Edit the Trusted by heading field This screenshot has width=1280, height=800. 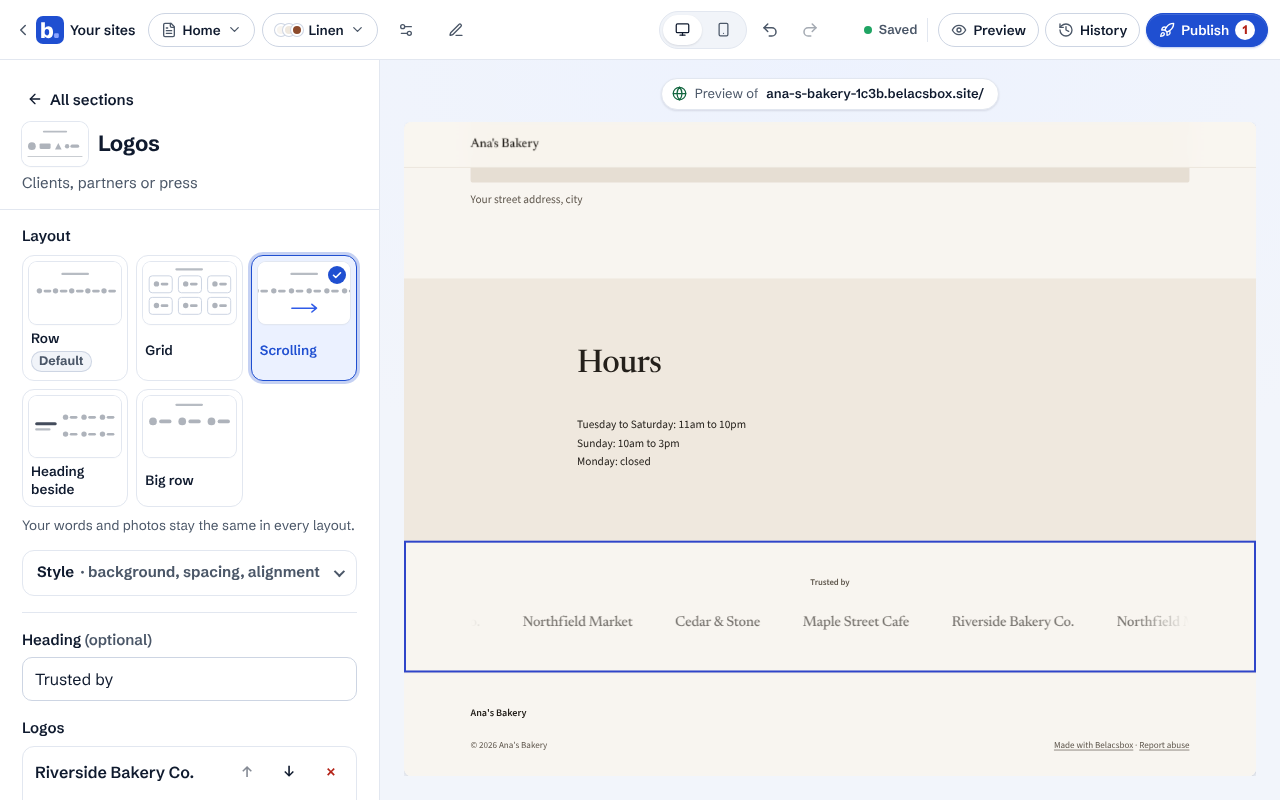pyautogui.click(x=189, y=679)
